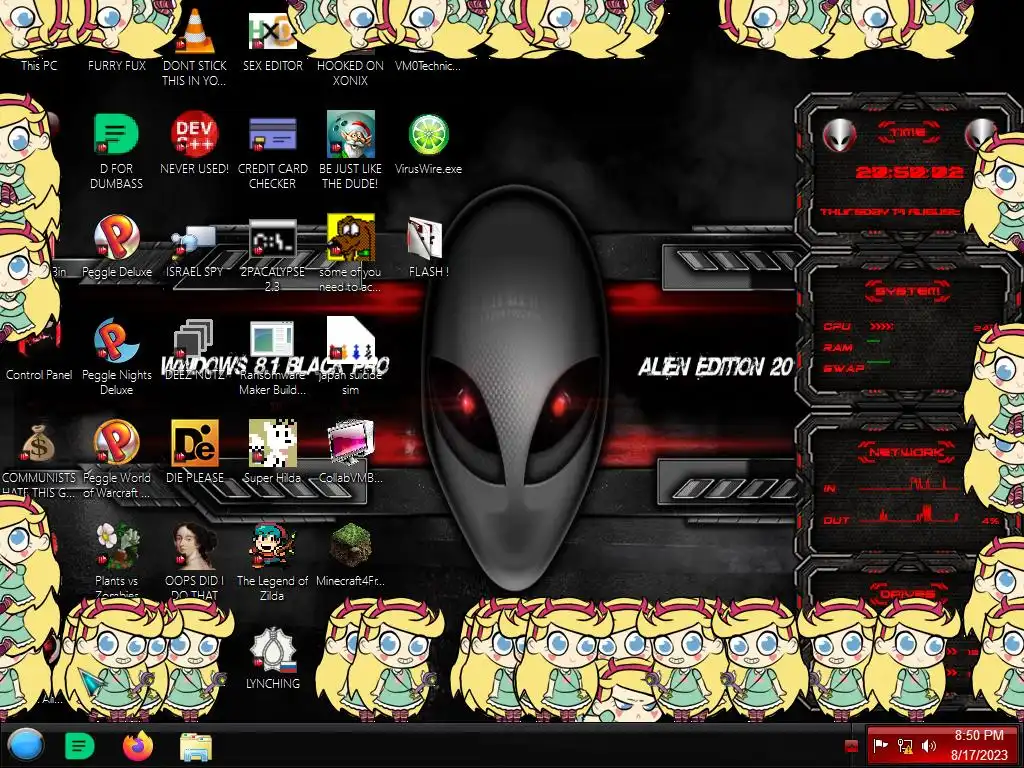Image resolution: width=1024 pixels, height=768 pixels.
Task: Launch the Peggle Nights Deluxe icon
Action: click(116, 340)
